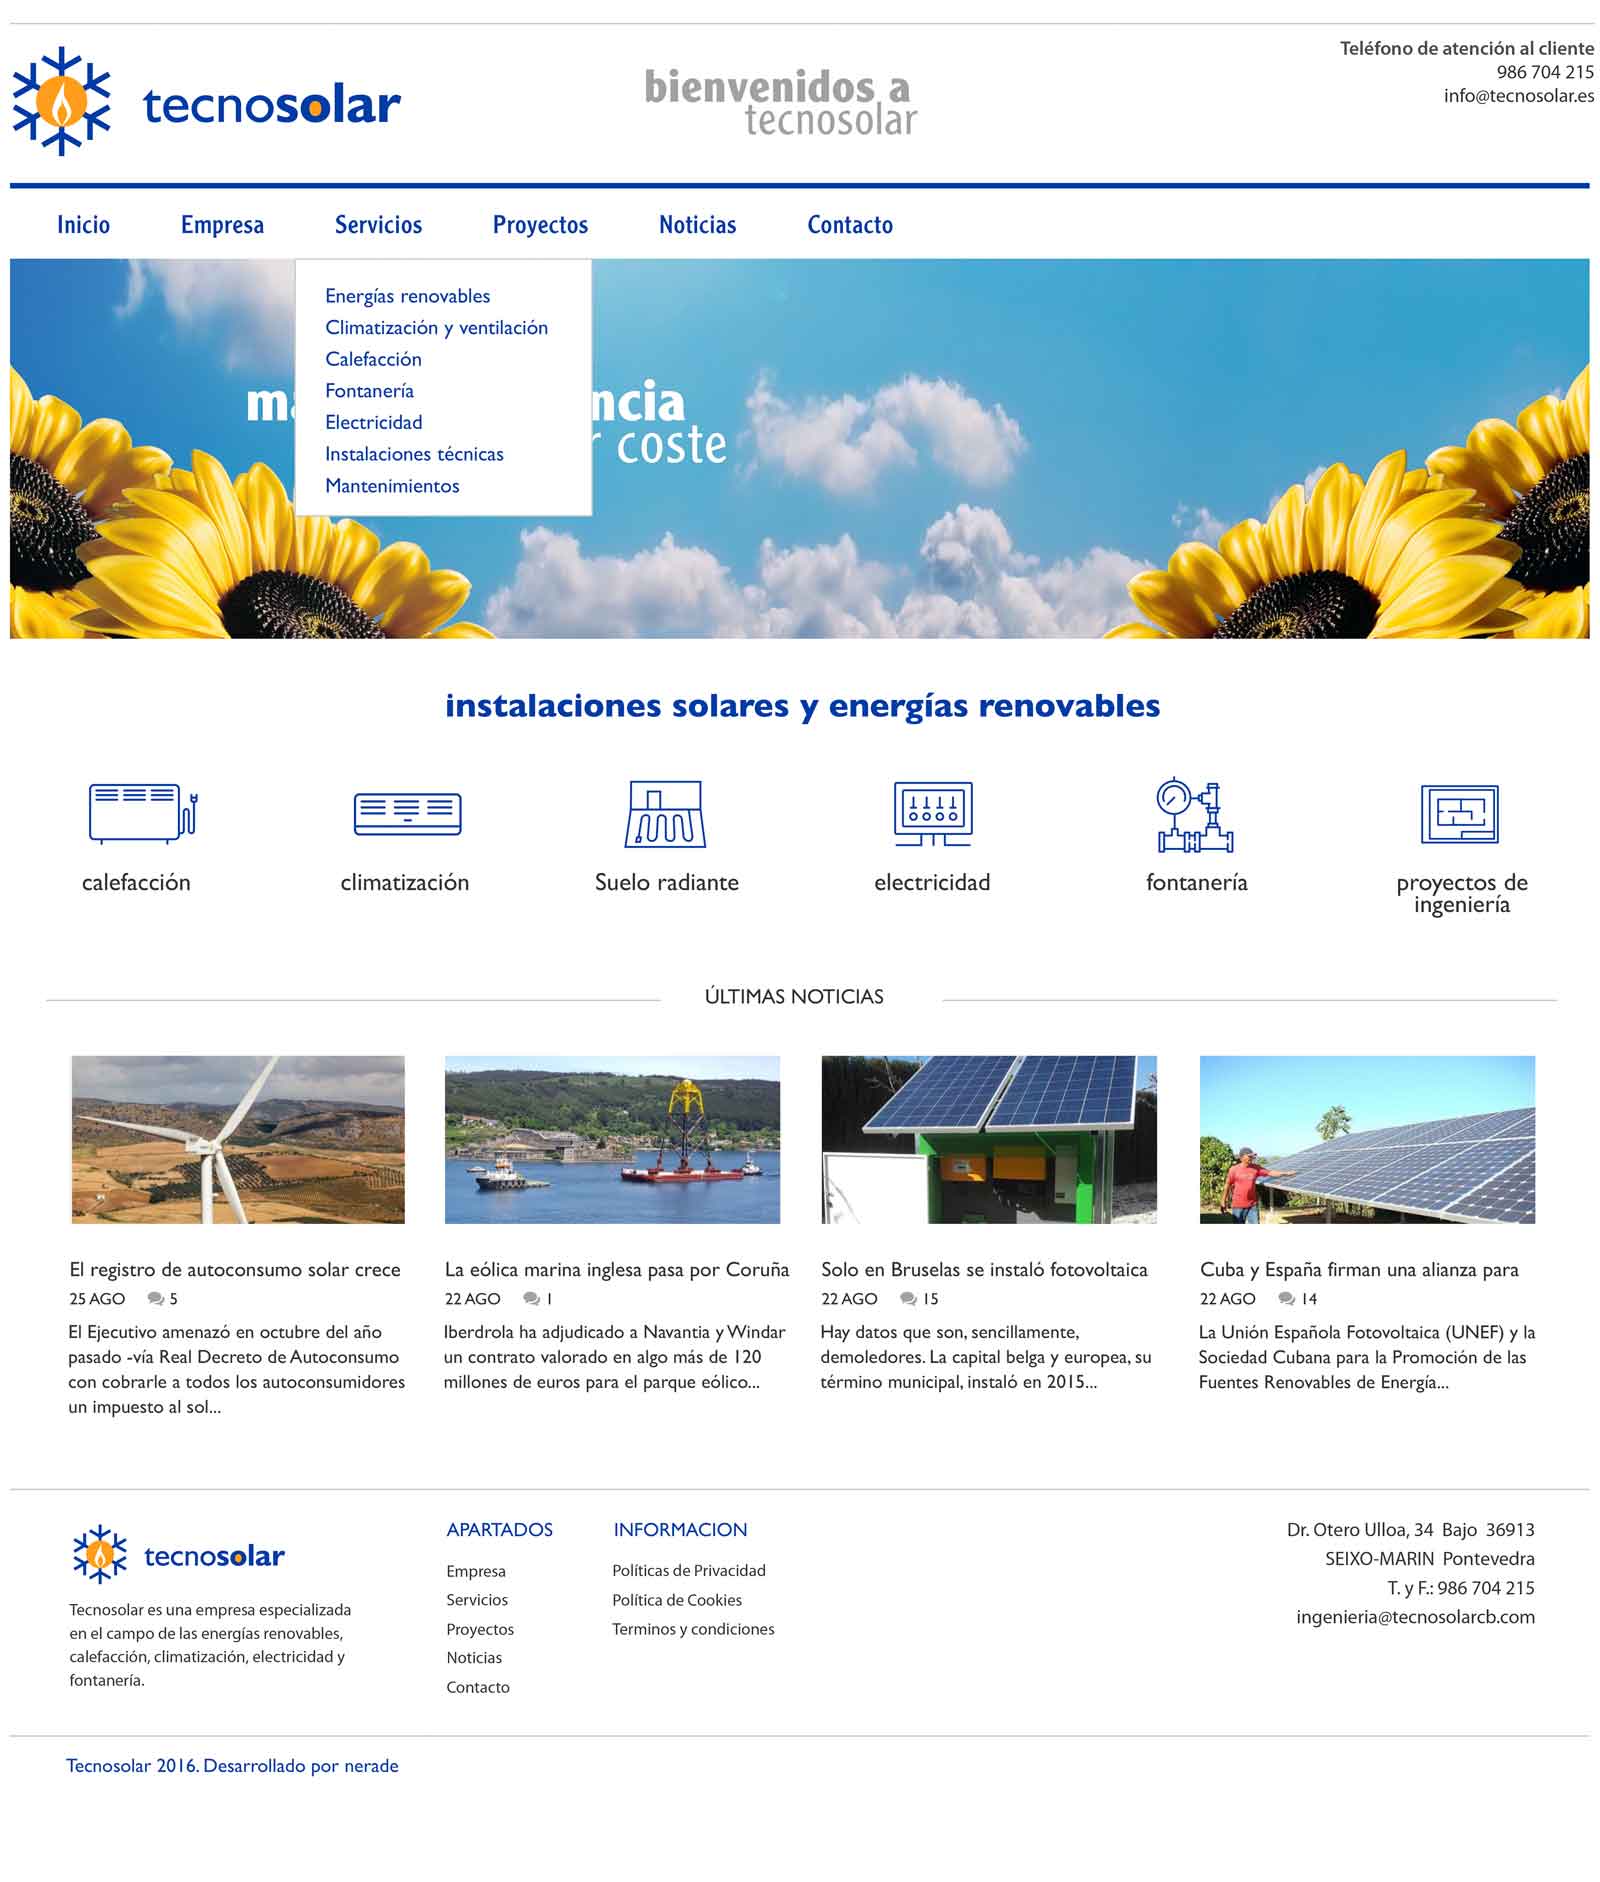Open the fontanería valve icon

click(1195, 815)
